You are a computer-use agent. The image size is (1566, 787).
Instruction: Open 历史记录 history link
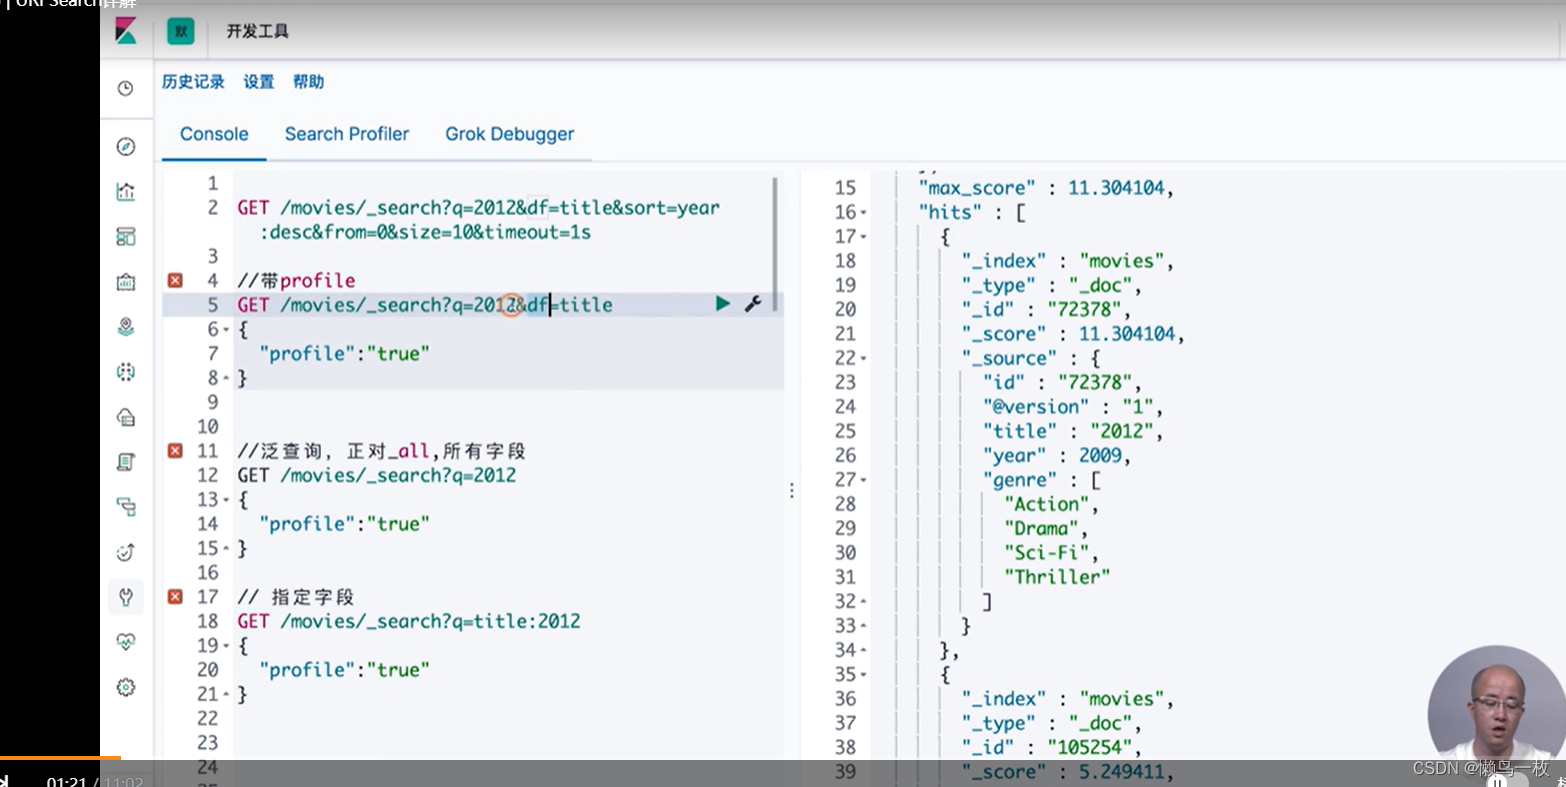coord(193,82)
